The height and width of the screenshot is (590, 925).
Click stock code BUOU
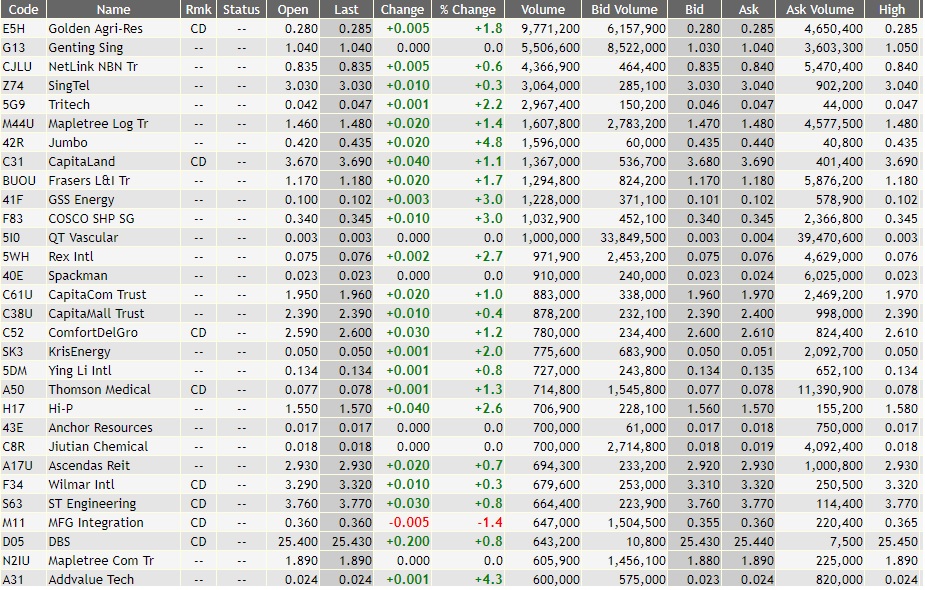point(19,181)
